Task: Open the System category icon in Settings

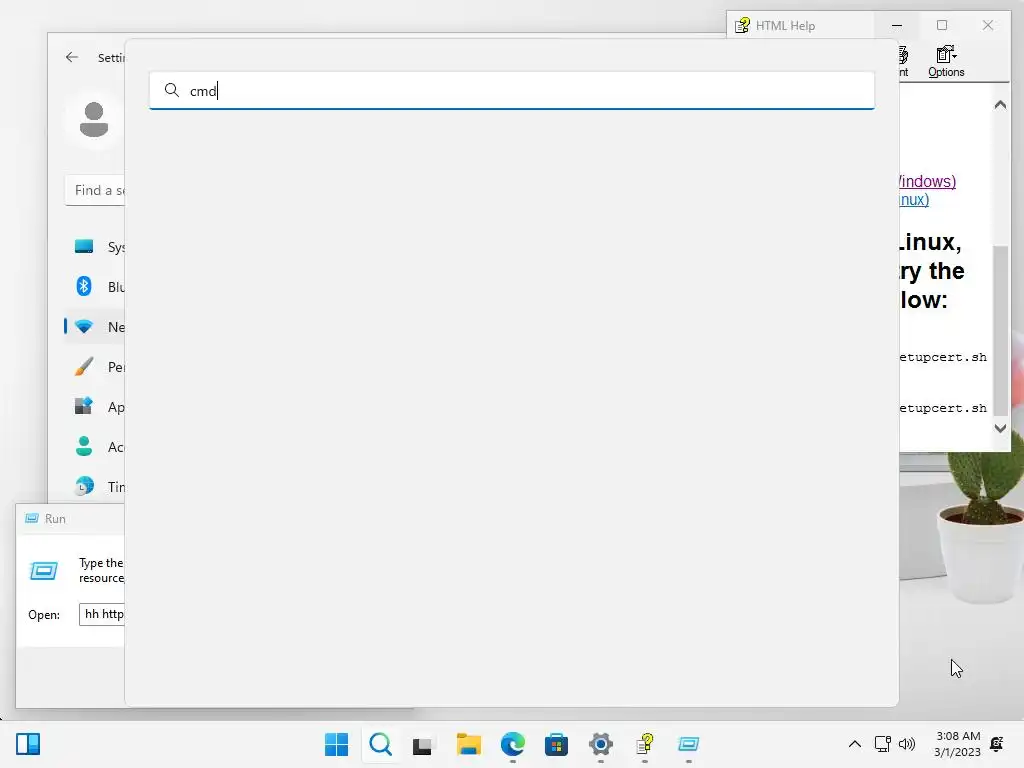Action: [x=84, y=247]
